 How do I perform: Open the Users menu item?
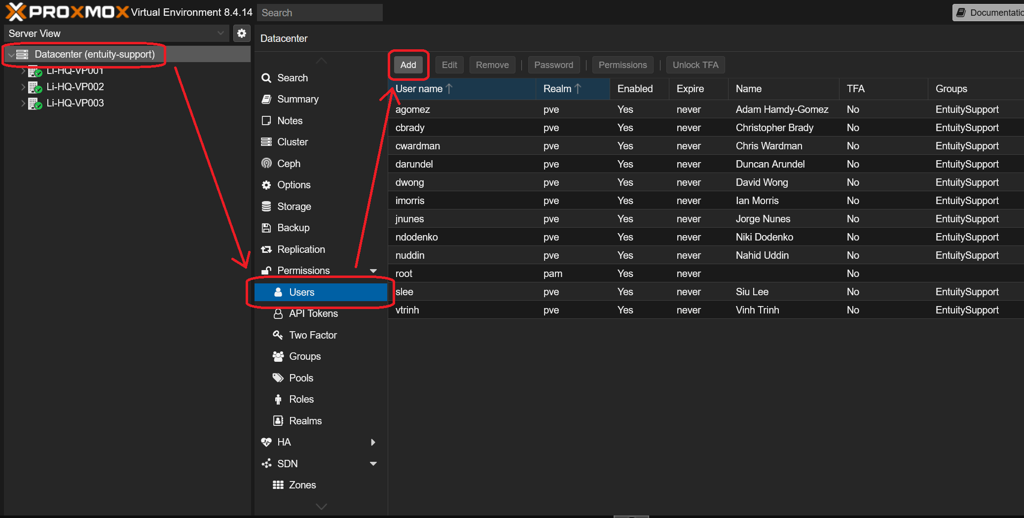(x=321, y=292)
